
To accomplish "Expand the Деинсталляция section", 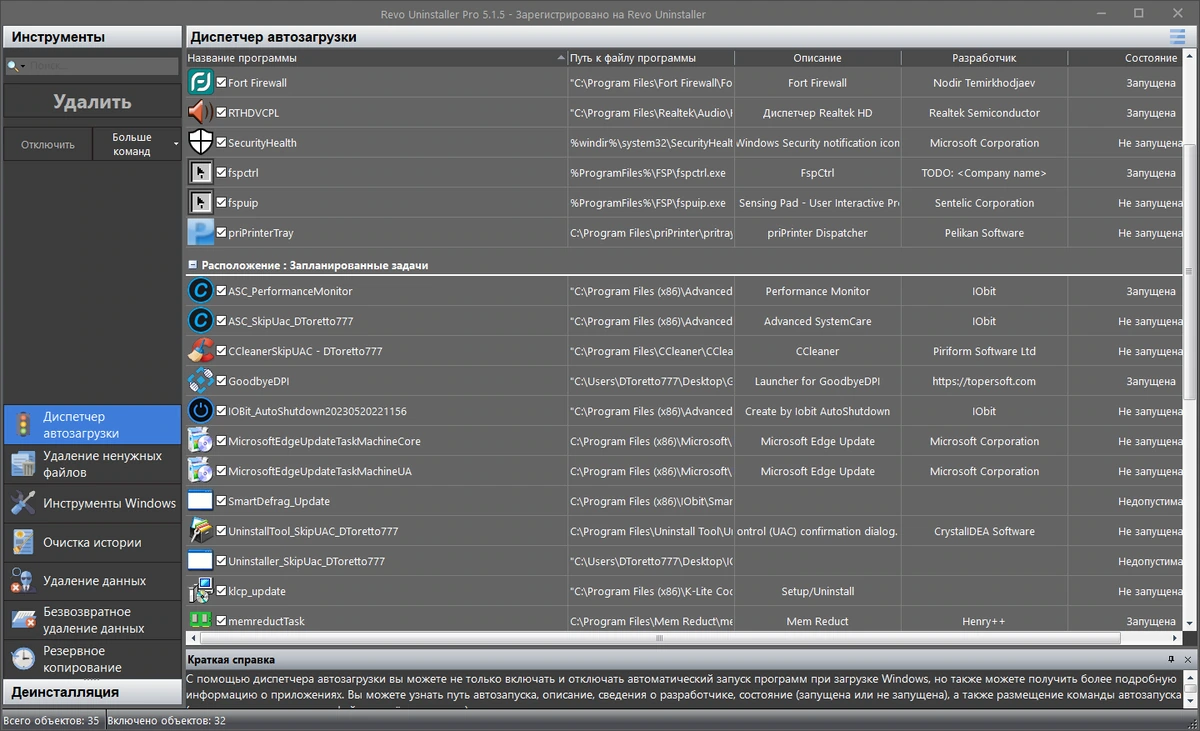I will pyautogui.click(x=91, y=692).
